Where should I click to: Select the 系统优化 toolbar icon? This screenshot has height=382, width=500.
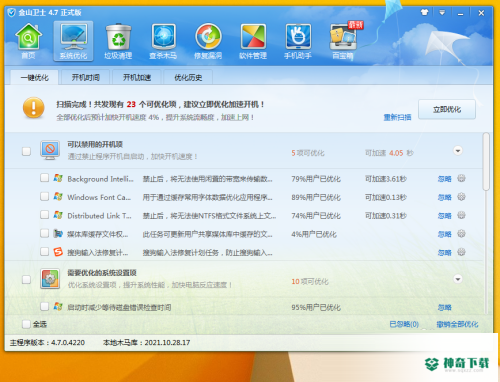[73, 41]
